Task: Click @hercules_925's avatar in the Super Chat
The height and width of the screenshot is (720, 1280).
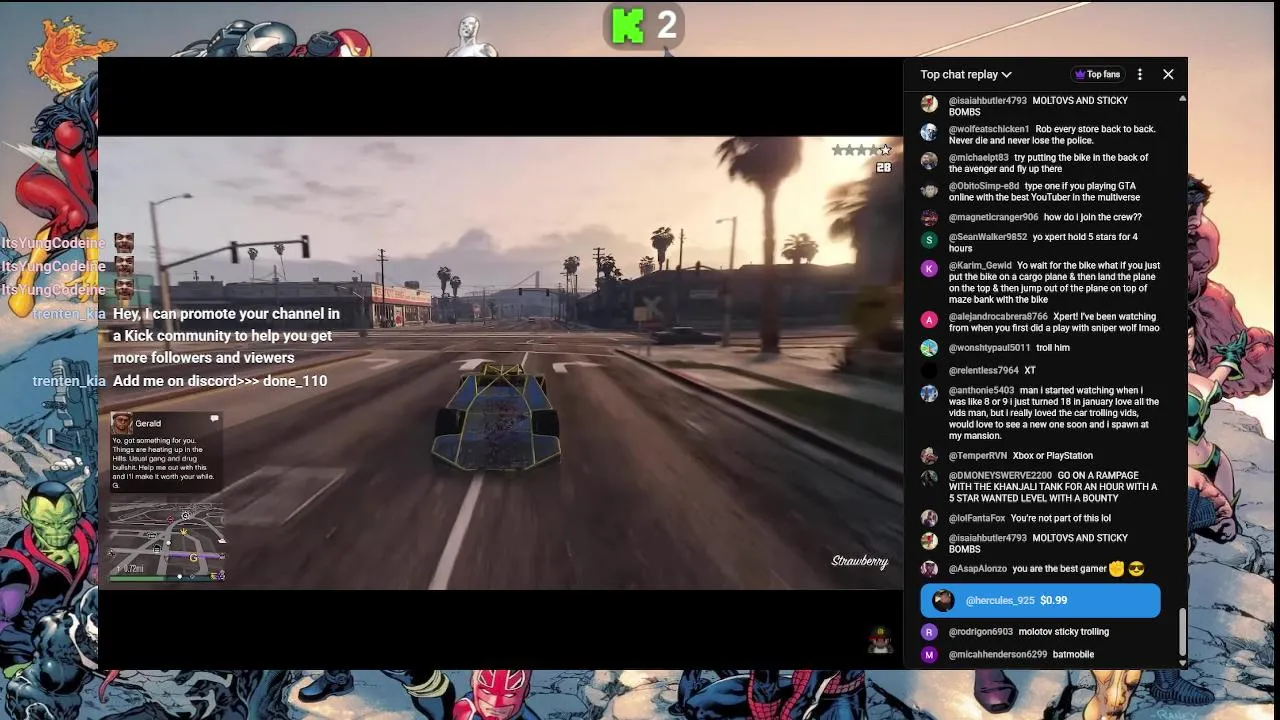Action: pos(943,600)
